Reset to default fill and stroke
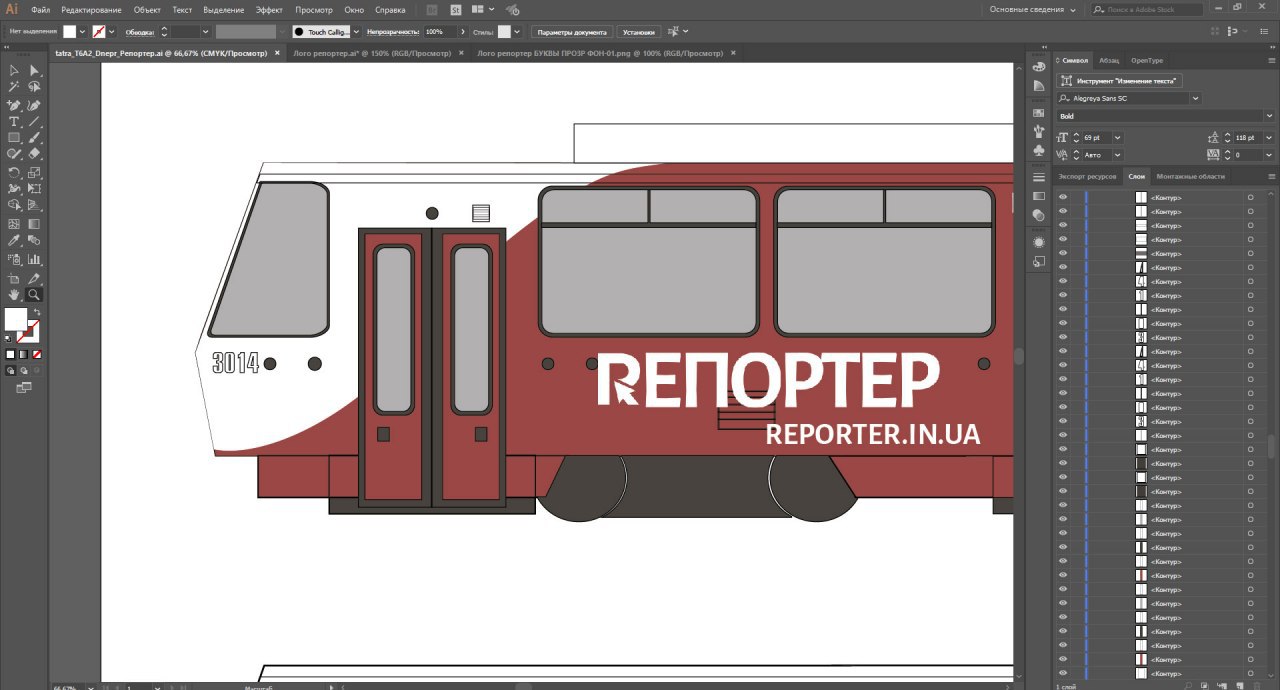This screenshot has width=1280, height=690. pos(9,338)
